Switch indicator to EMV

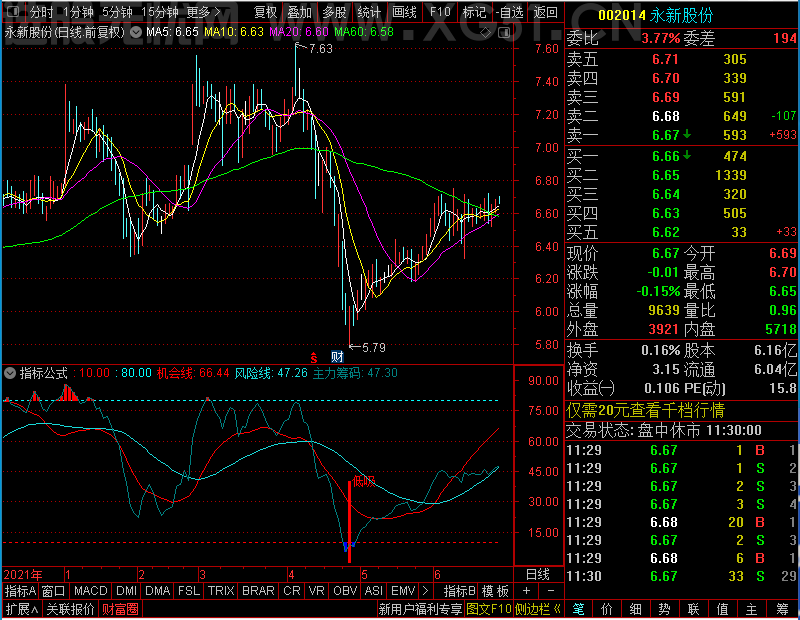(x=403, y=591)
